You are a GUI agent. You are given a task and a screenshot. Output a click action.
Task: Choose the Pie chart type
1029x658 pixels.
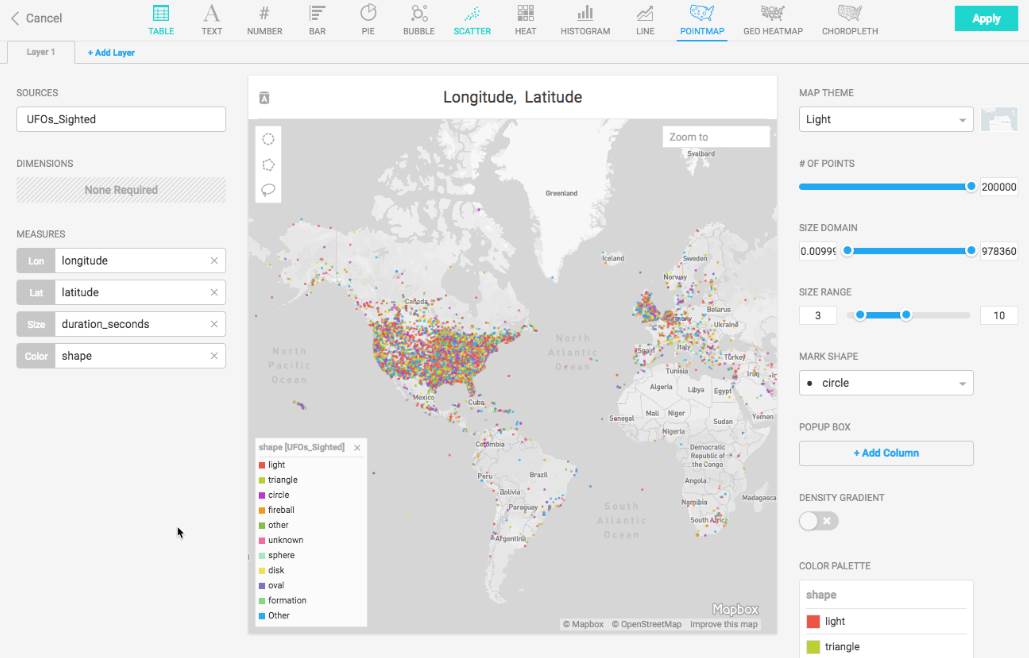(x=368, y=19)
